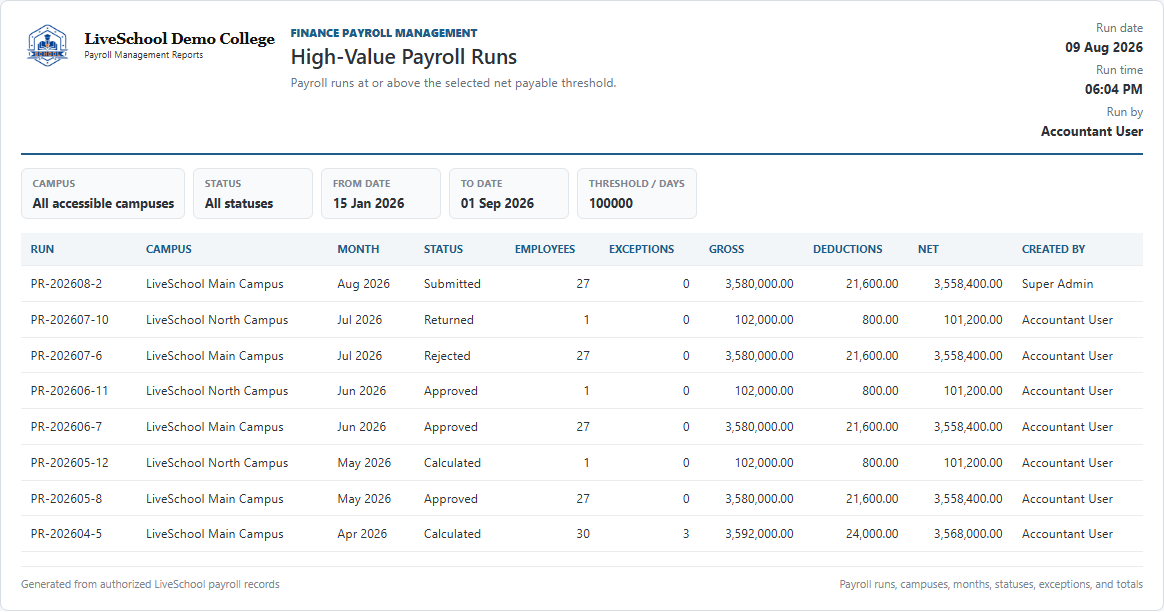Click the From Date 15 Jan 2026 field
The width and height of the screenshot is (1164, 612).
pos(381,194)
